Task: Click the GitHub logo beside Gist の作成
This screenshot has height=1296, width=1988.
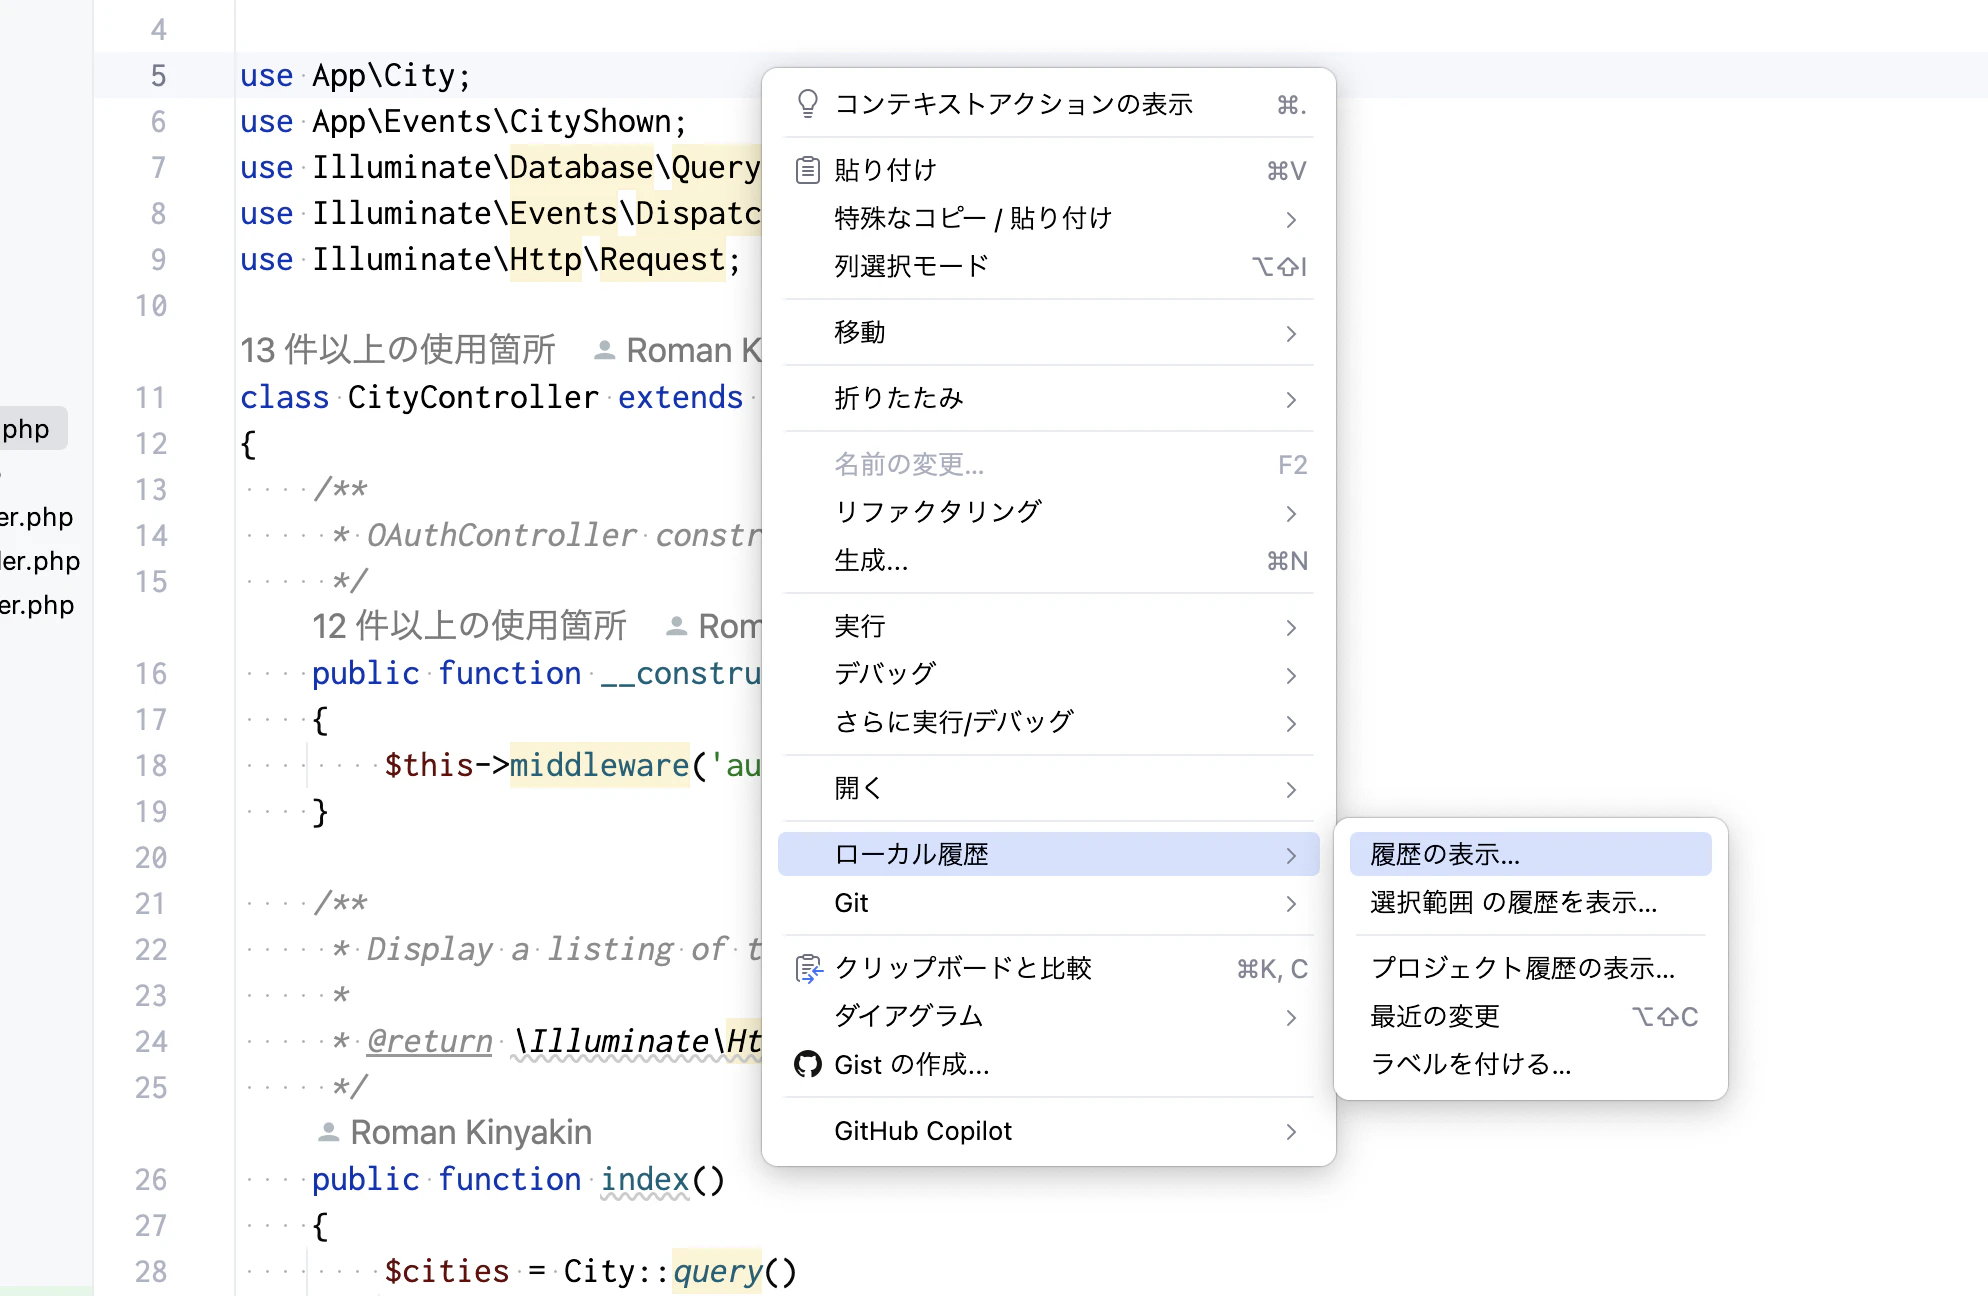Action: tap(808, 1064)
